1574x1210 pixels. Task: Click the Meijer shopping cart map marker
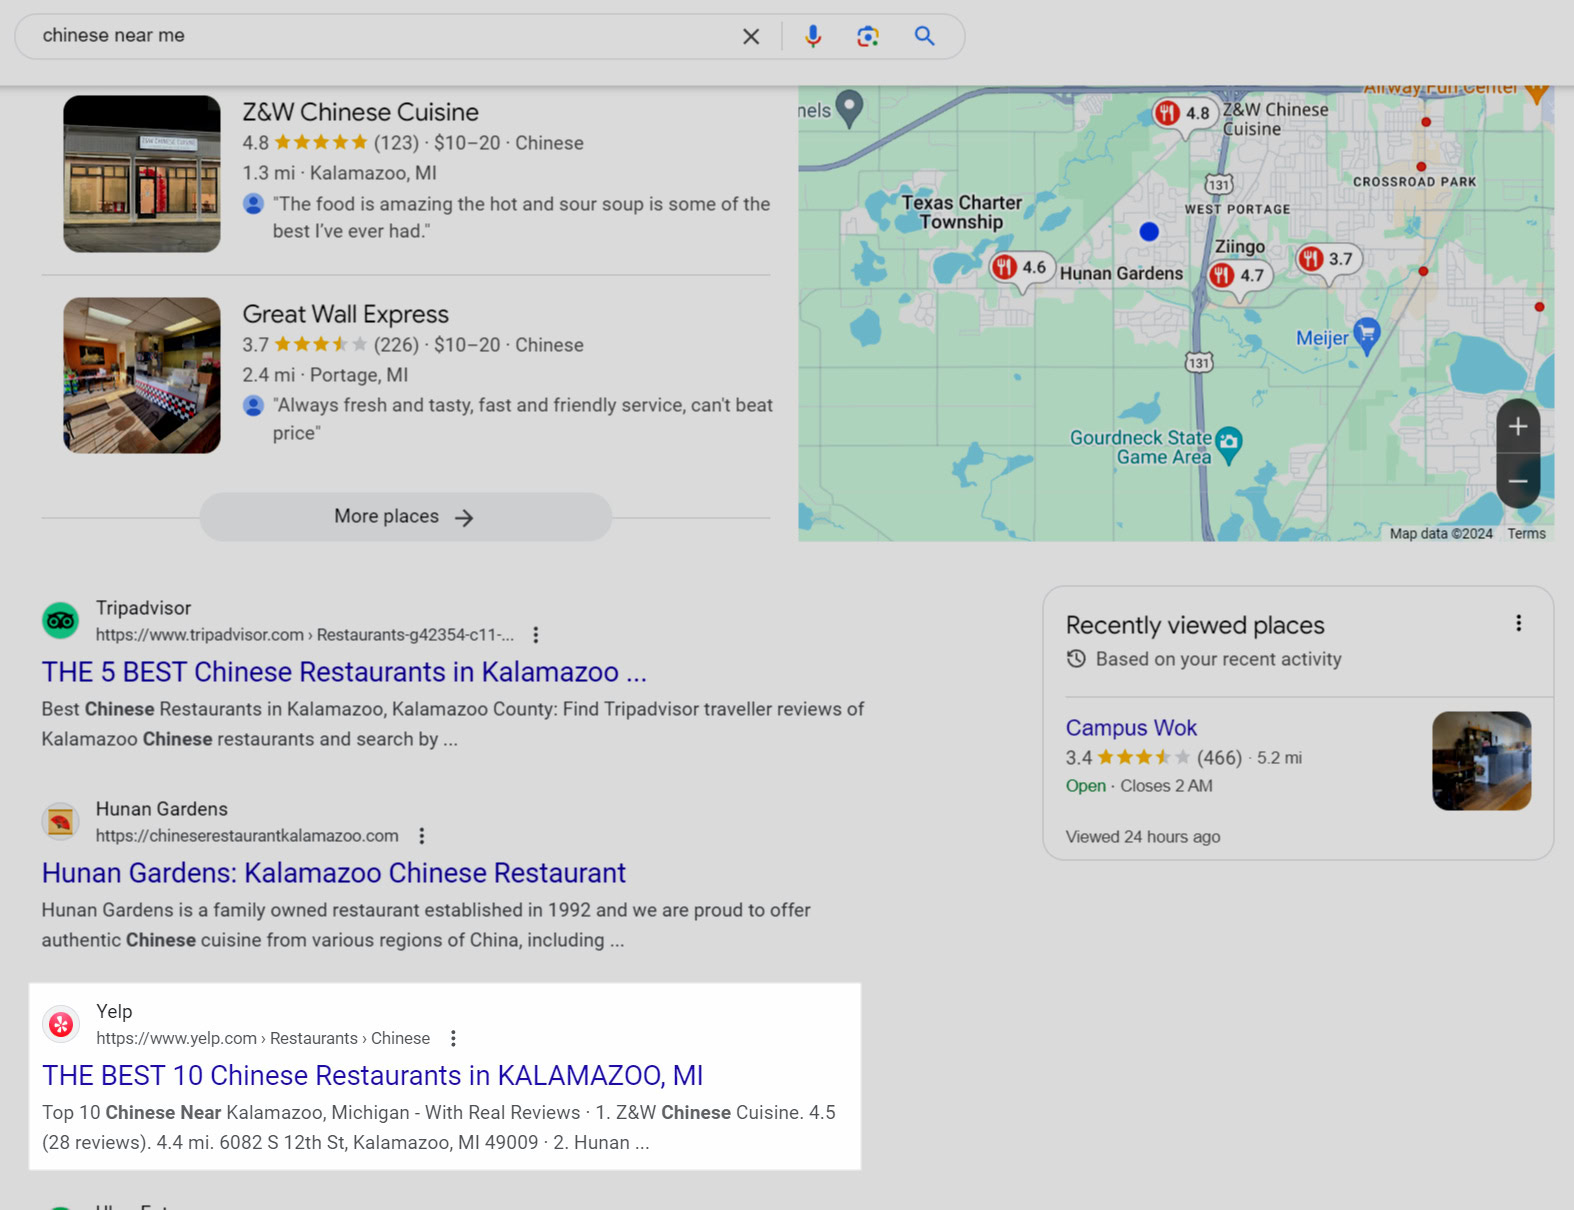tap(1366, 334)
